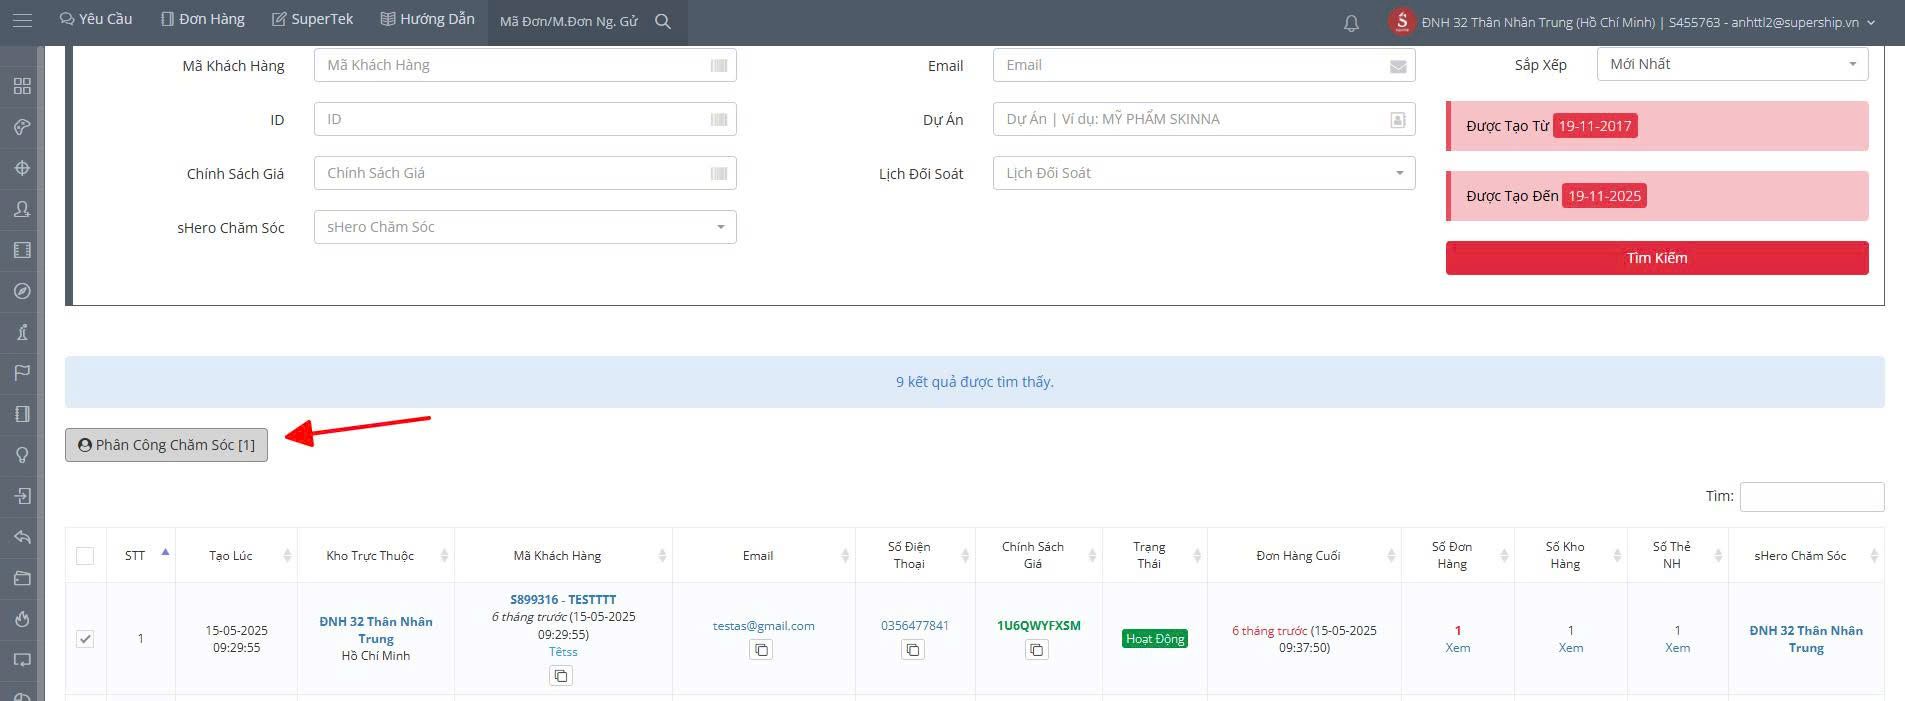Viewport: 1905px width, 701px height.
Task: Open the flame icon in sidebar
Action: click(22, 619)
